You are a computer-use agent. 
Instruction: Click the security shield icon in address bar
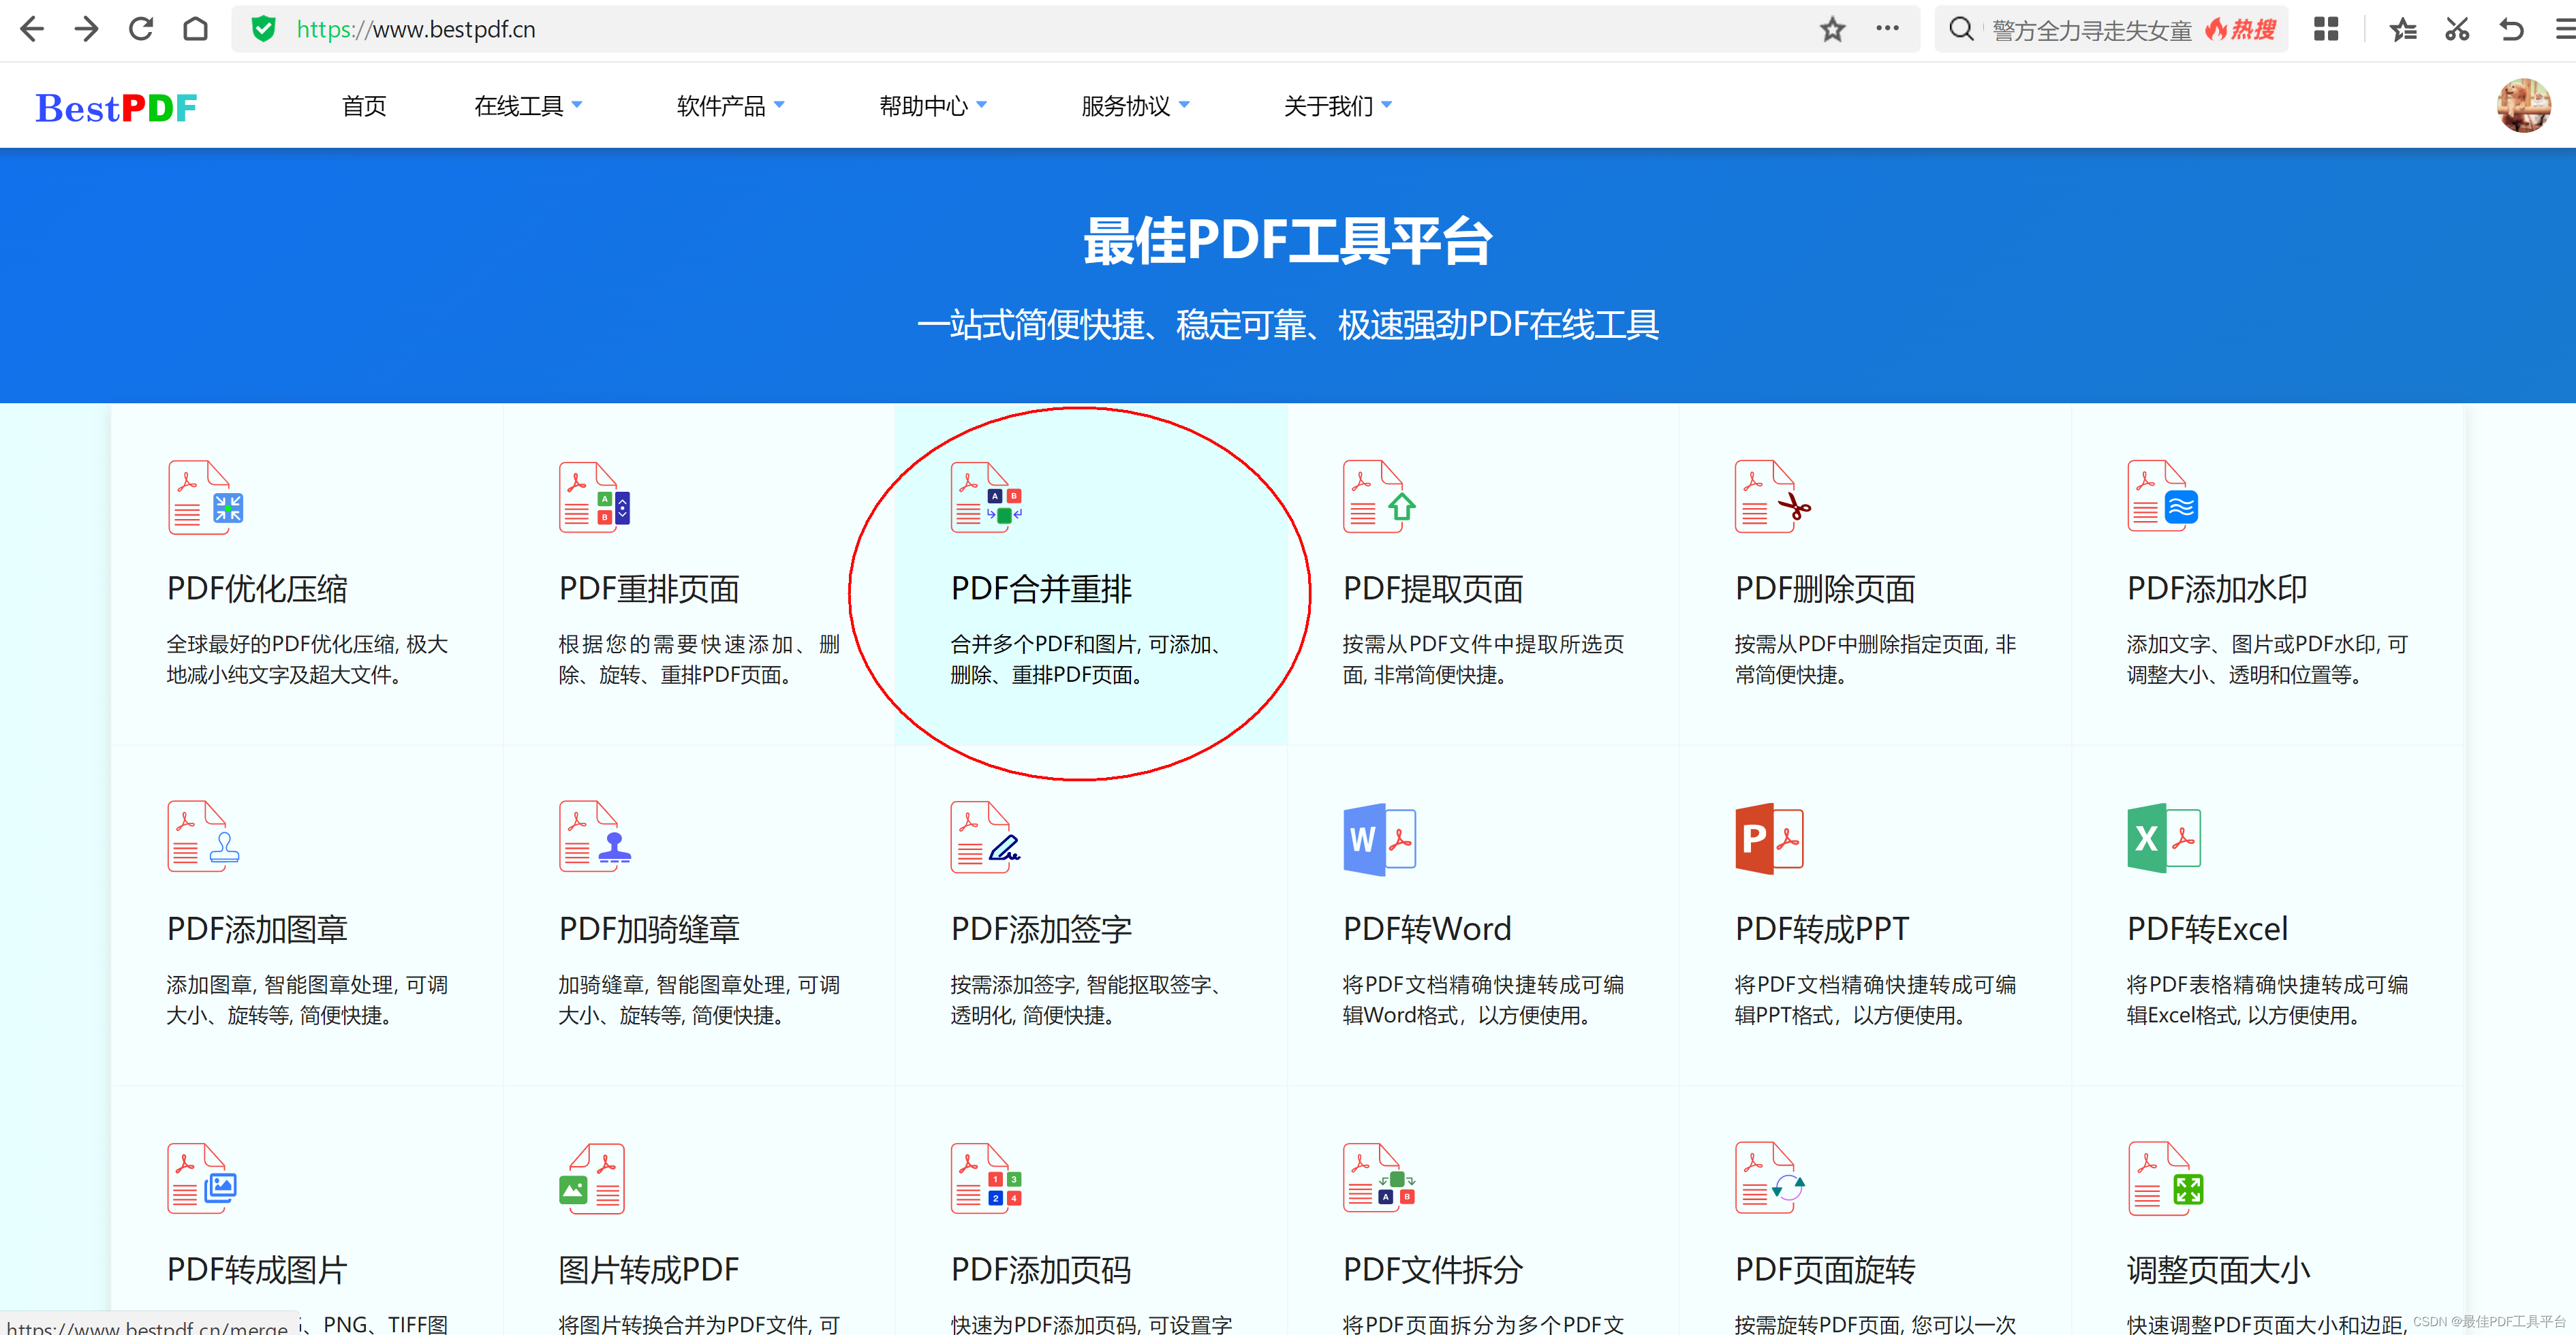[x=263, y=29]
